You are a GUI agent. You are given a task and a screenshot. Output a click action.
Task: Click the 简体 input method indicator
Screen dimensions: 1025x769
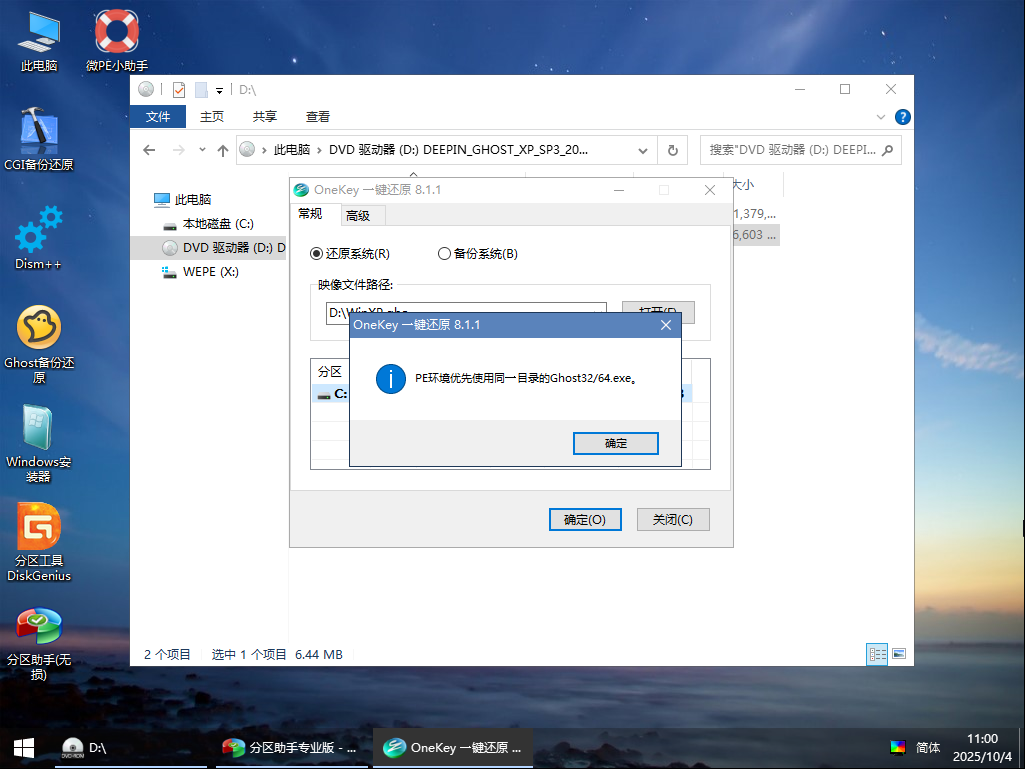pos(928,747)
